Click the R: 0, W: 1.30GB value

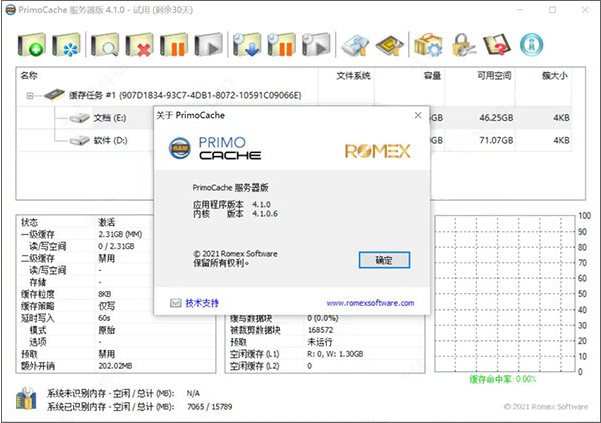335,354
